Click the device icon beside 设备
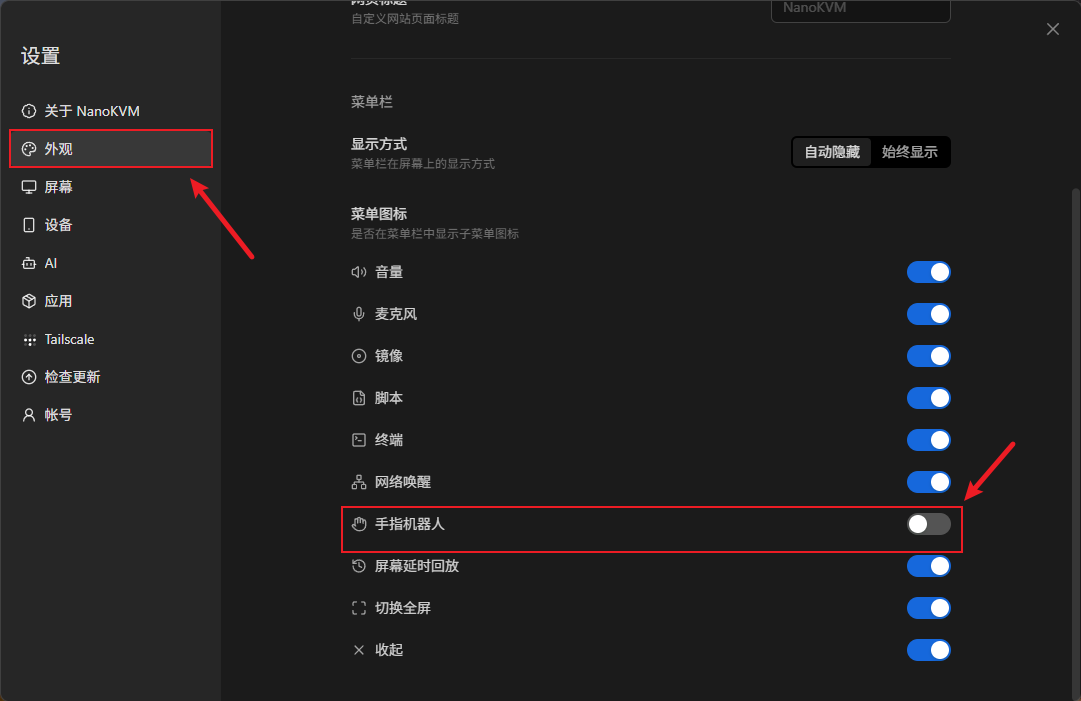Screen dimensions: 1081x701 29,225
